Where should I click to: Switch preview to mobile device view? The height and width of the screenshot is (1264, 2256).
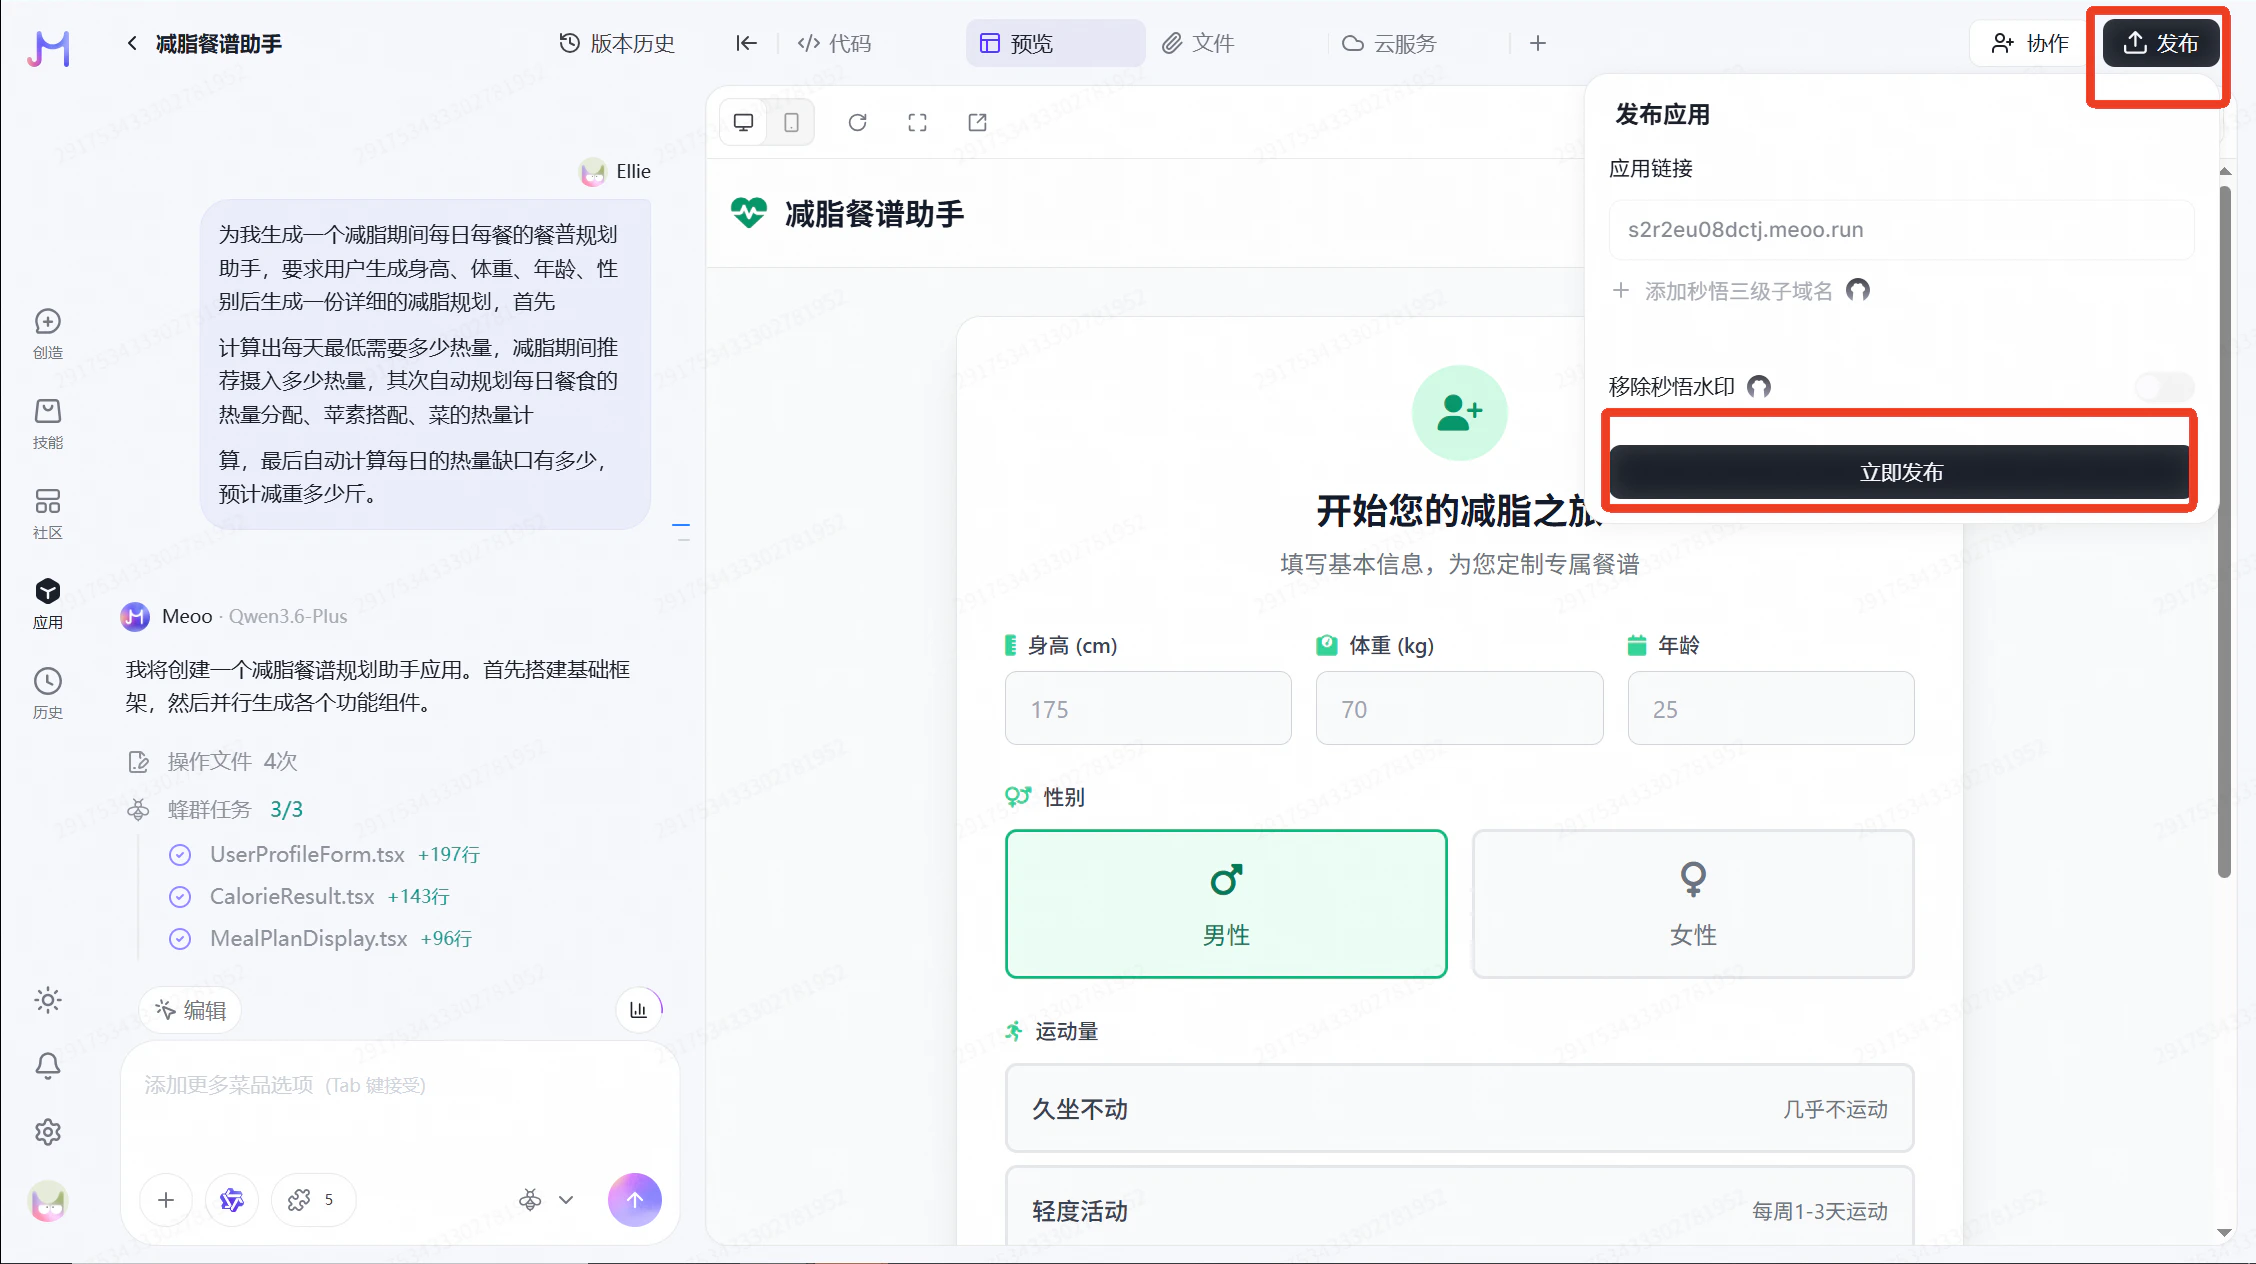(x=791, y=122)
